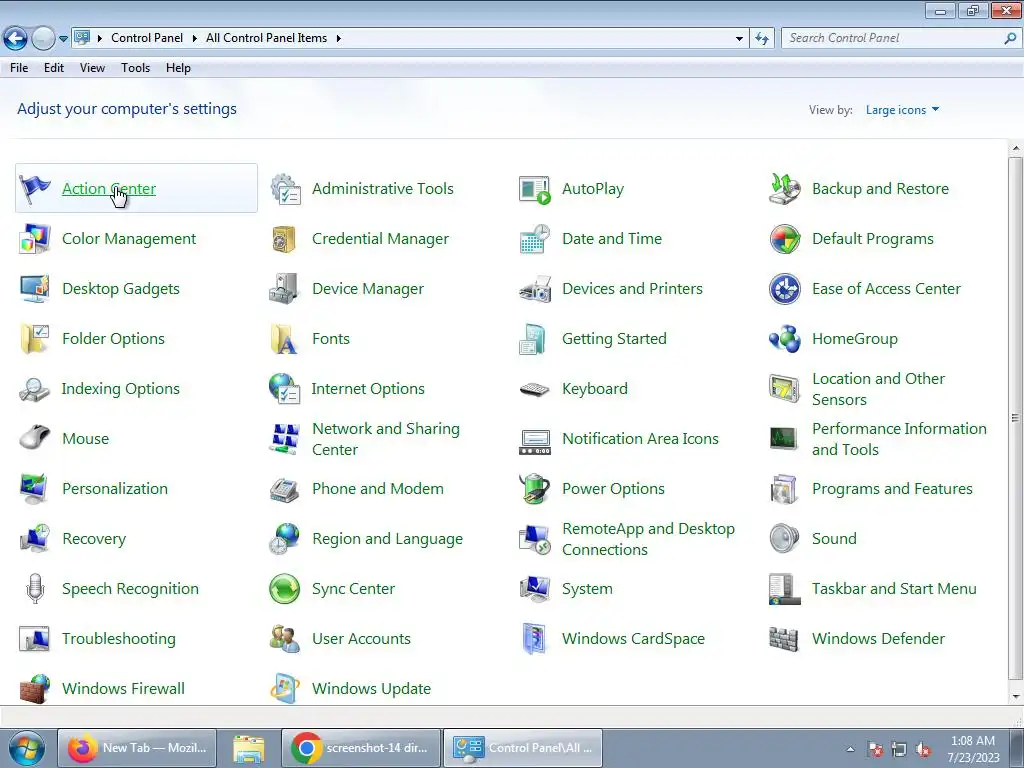Image resolution: width=1024 pixels, height=768 pixels.
Task: Open the Credential Manager safe icon
Action: (285, 239)
